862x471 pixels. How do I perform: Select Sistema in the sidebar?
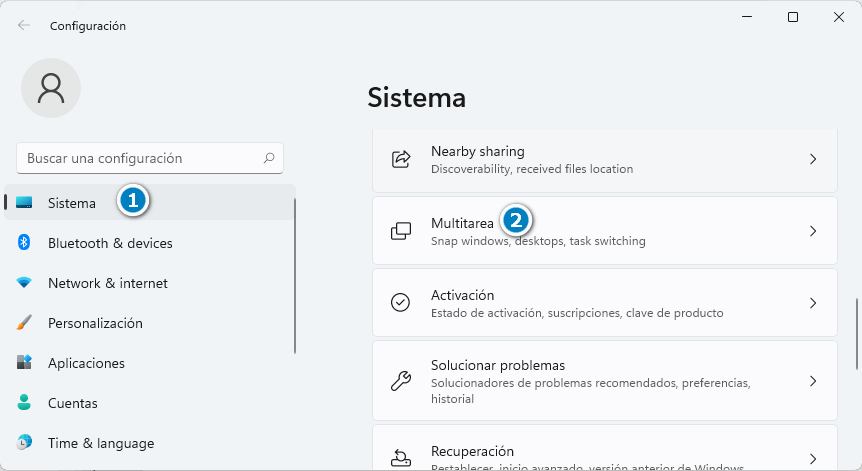[150, 202]
